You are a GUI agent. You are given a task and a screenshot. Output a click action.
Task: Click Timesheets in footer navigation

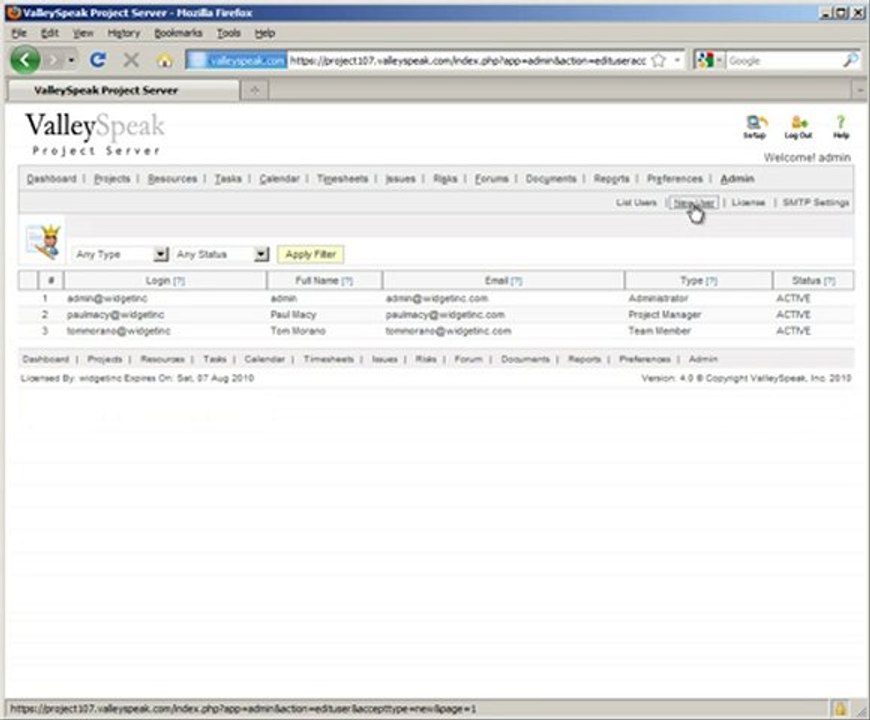[x=328, y=359]
